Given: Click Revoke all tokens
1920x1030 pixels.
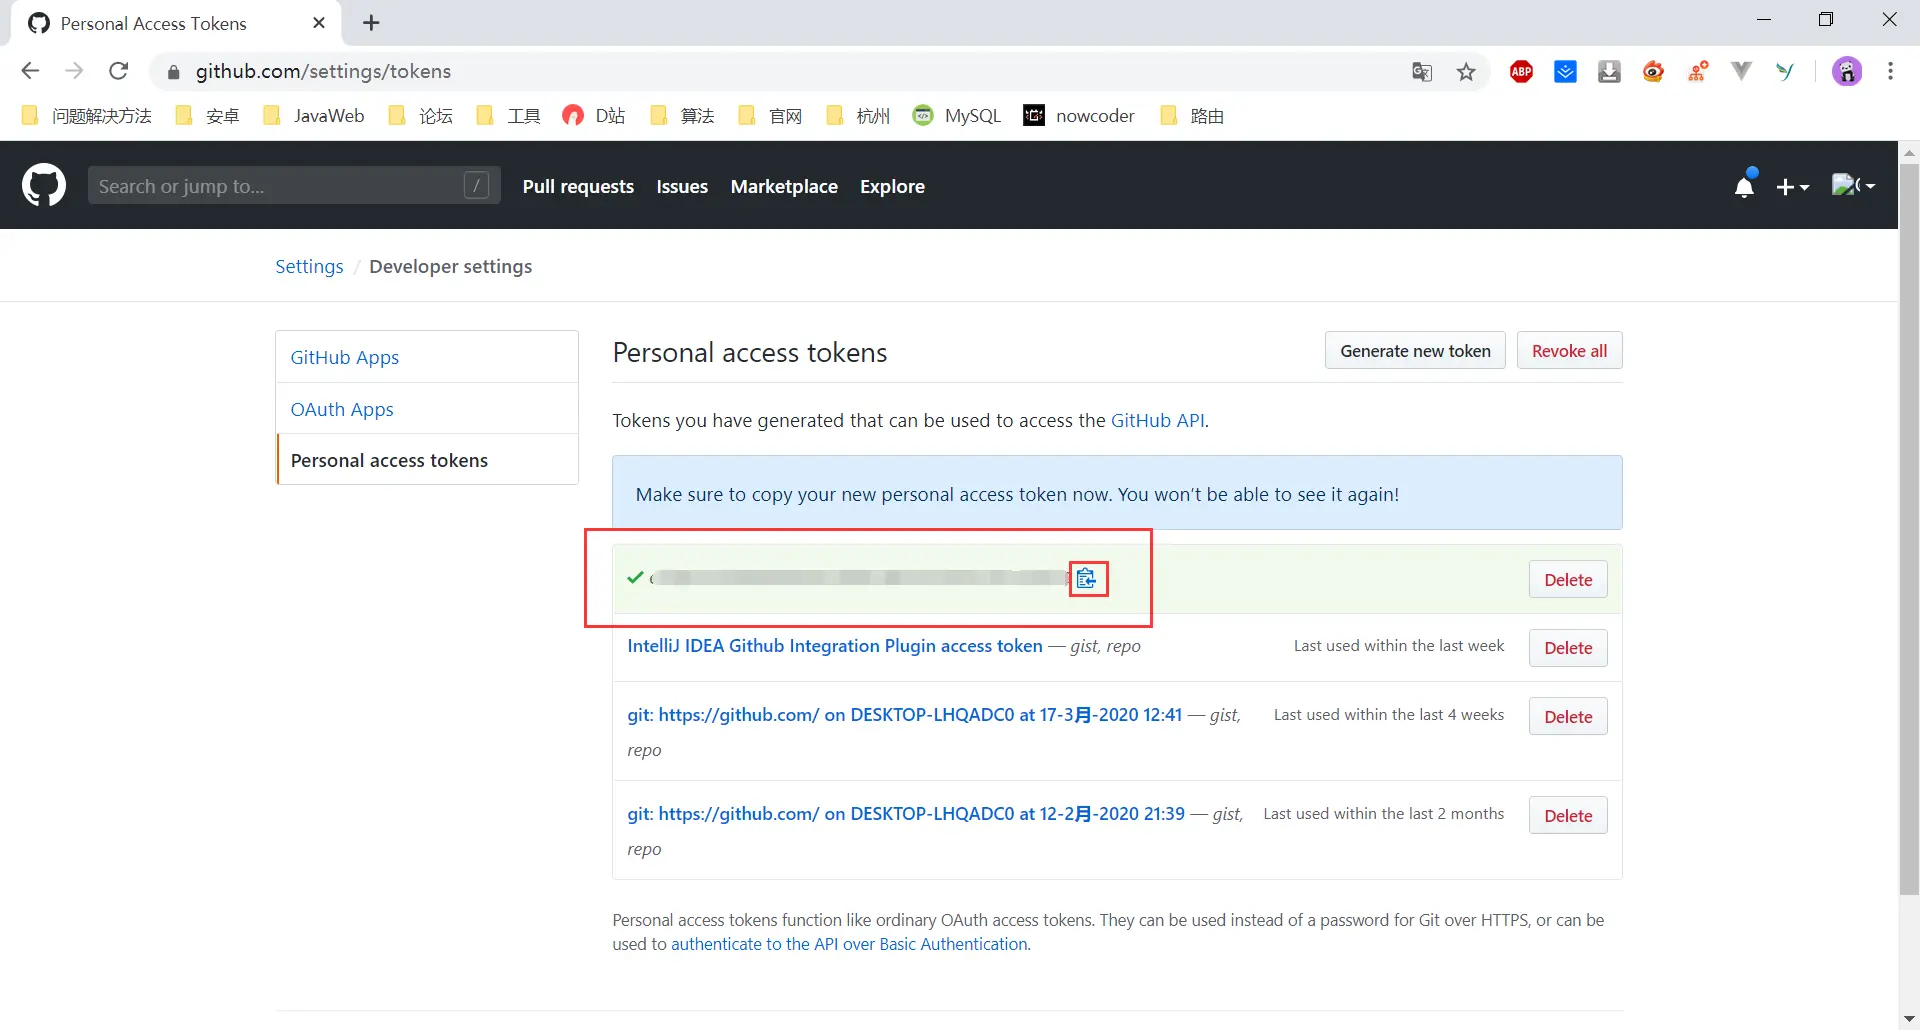Looking at the screenshot, I should [1569, 350].
